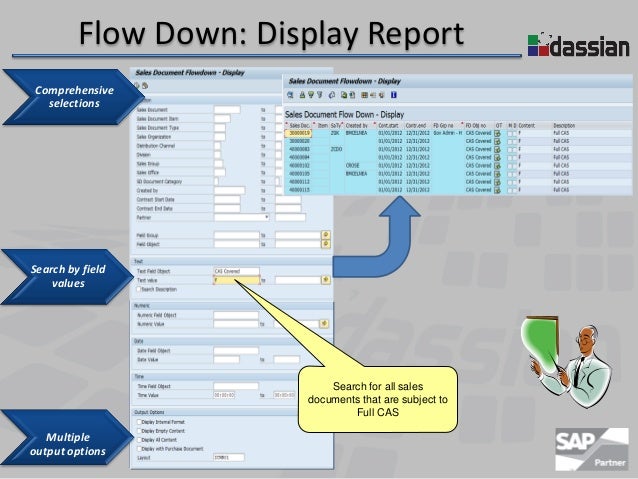Click the Numeric Field Object input field
638x479 pixels.
236,315
